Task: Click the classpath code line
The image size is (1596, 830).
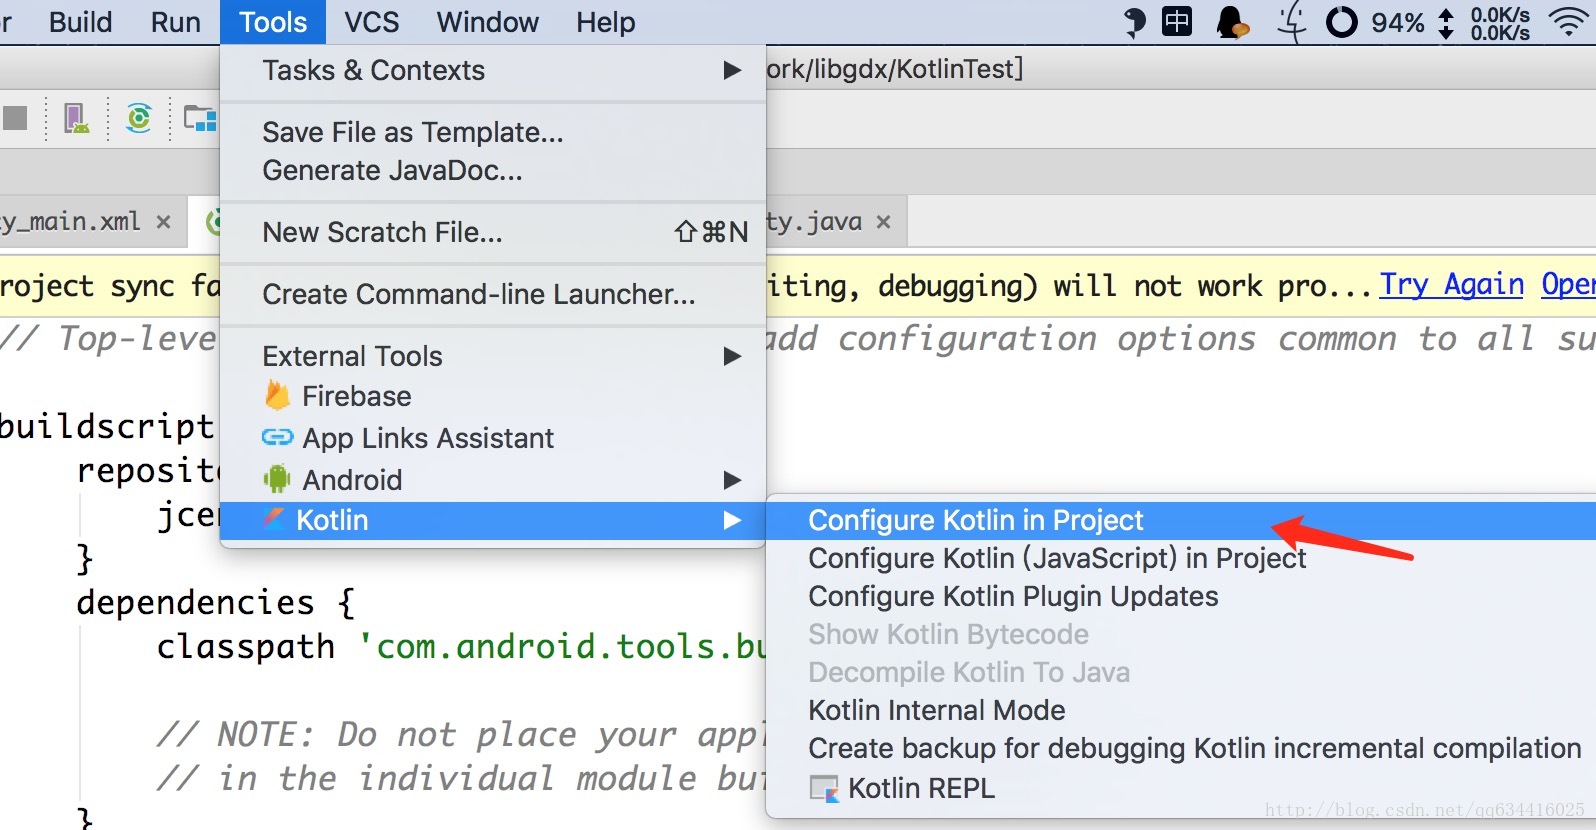Action: (x=461, y=646)
